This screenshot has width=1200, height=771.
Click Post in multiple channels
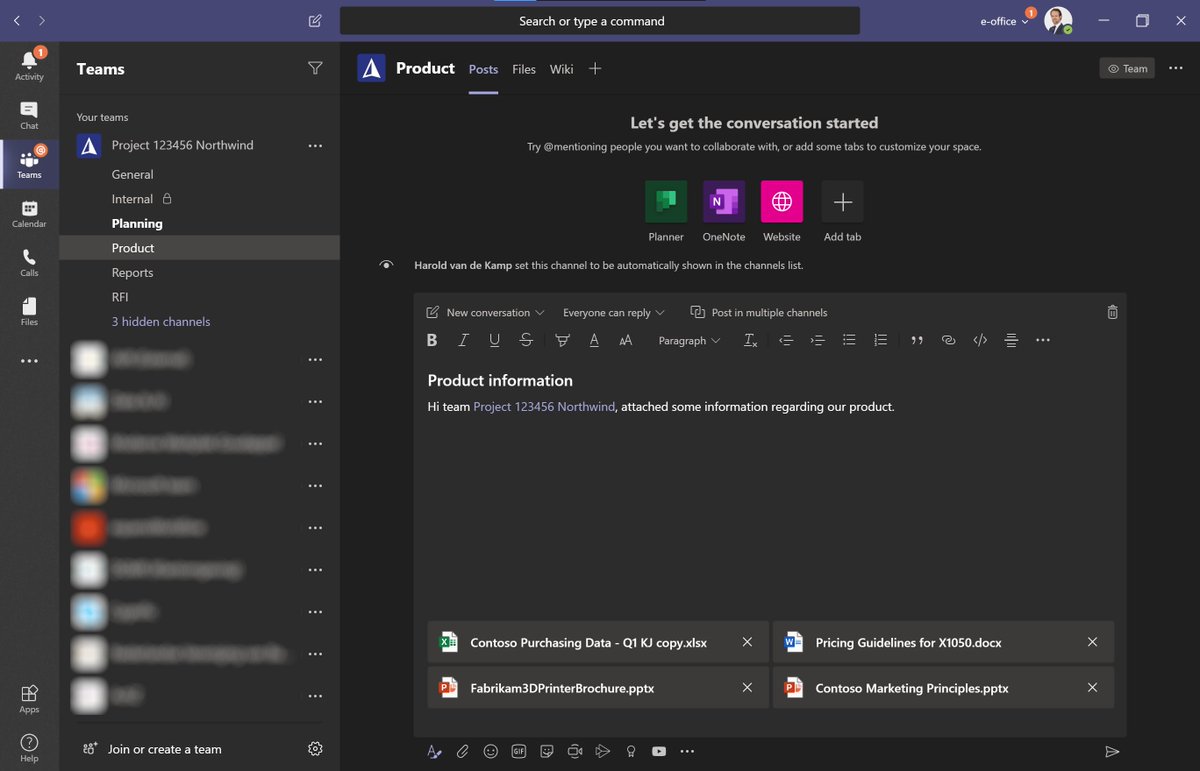coord(759,312)
